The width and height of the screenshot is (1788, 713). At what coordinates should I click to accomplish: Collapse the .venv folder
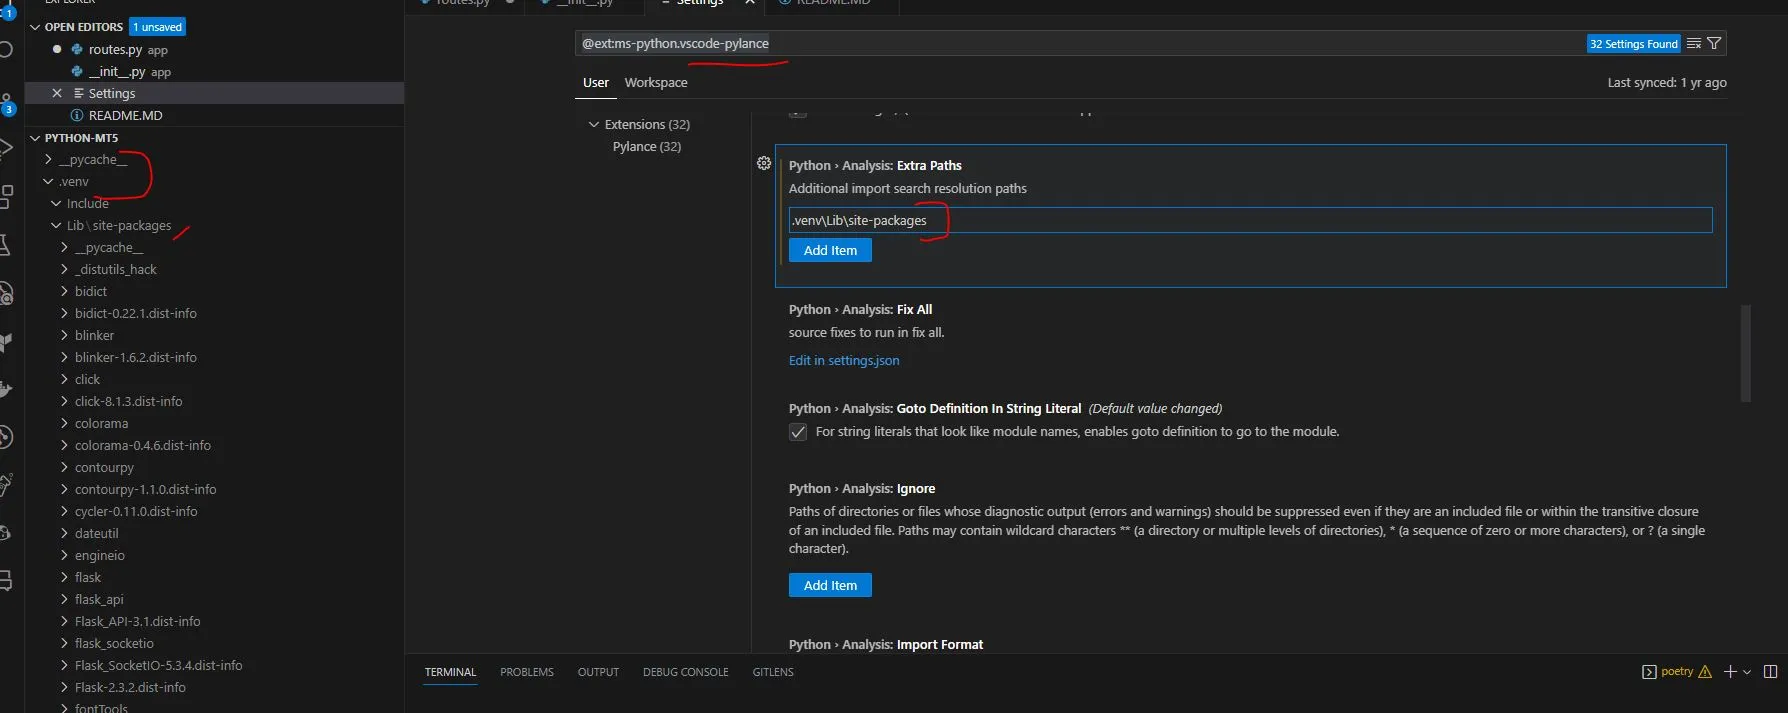[48, 181]
